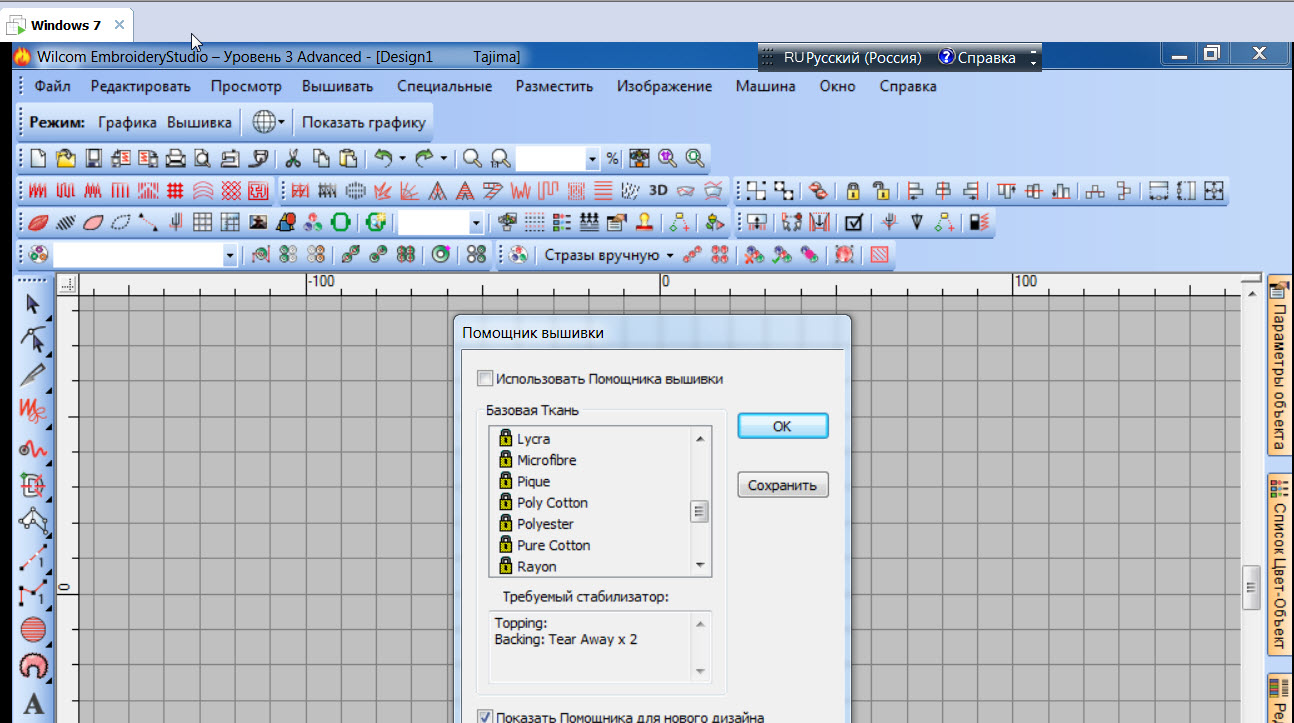Image resolution: width=1294 pixels, height=723 pixels.
Task: Click the fabric list scrollbar thumb
Action: (700, 511)
